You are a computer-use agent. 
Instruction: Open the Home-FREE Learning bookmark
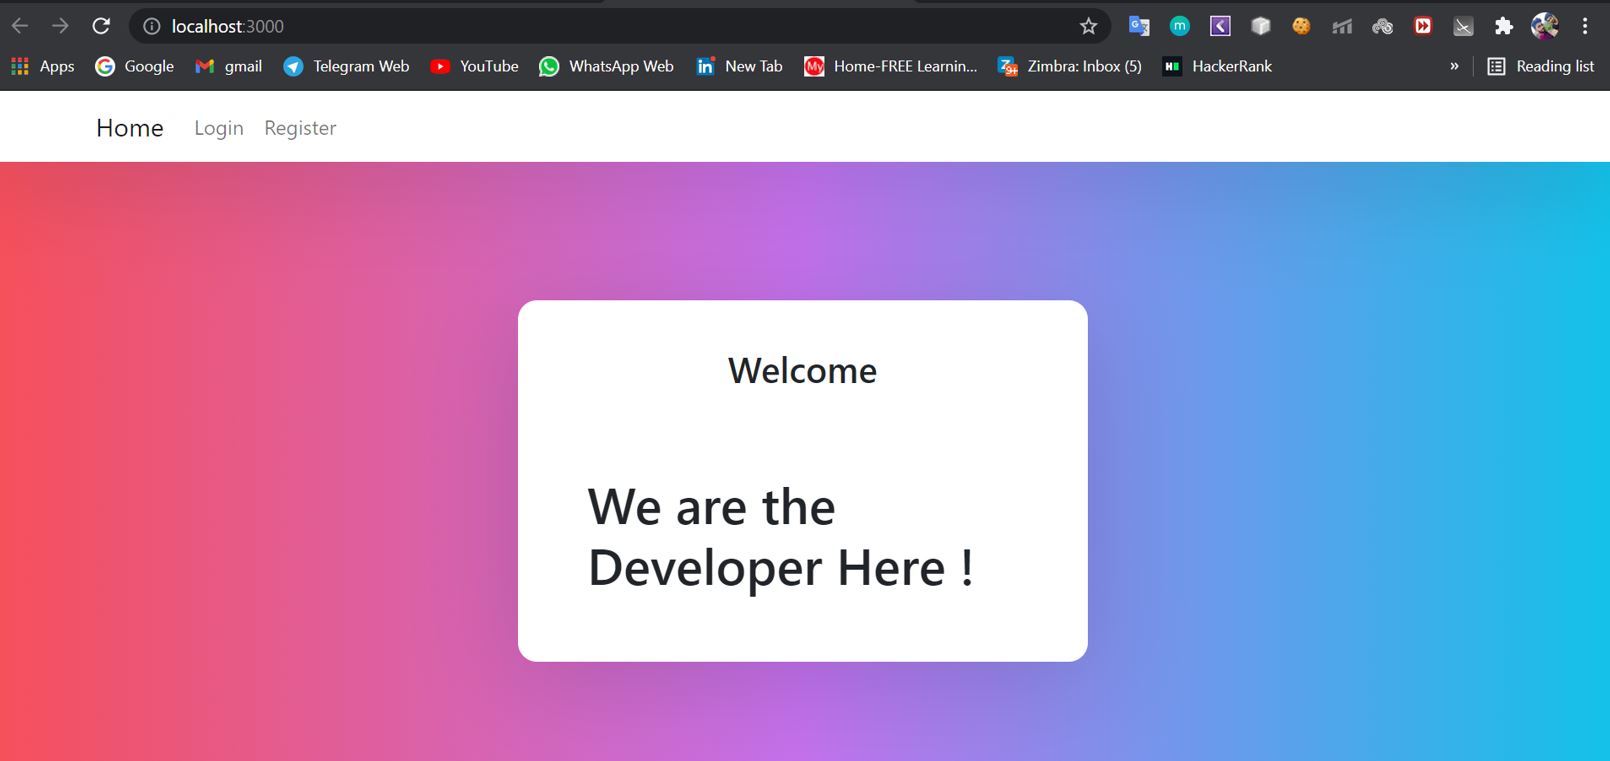pos(891,66)
